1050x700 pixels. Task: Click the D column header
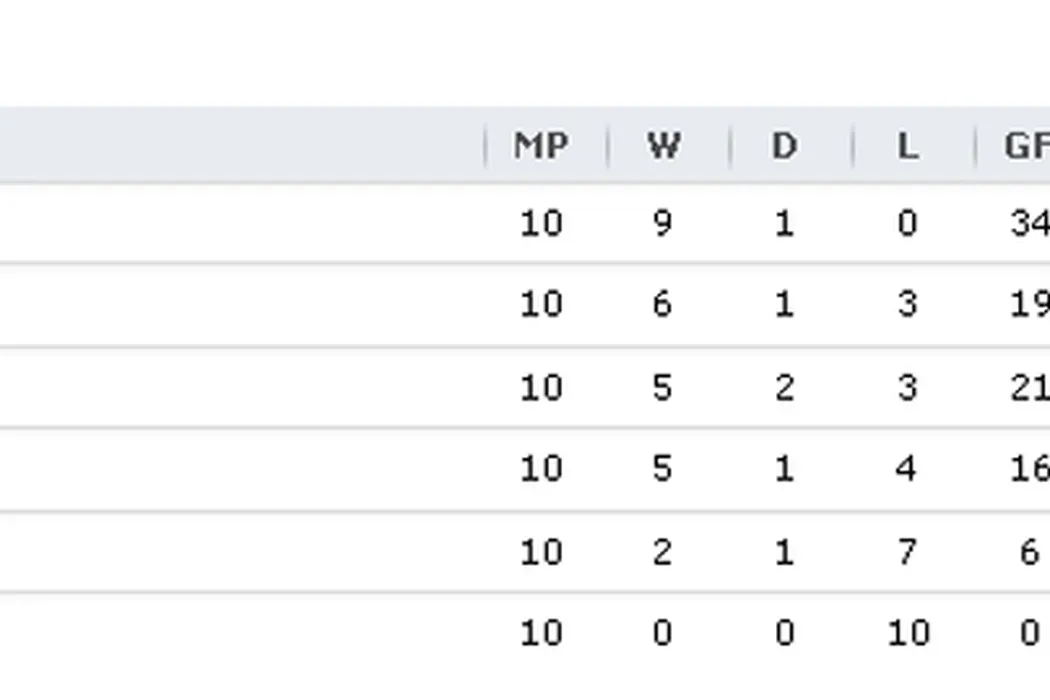[785, 146]
